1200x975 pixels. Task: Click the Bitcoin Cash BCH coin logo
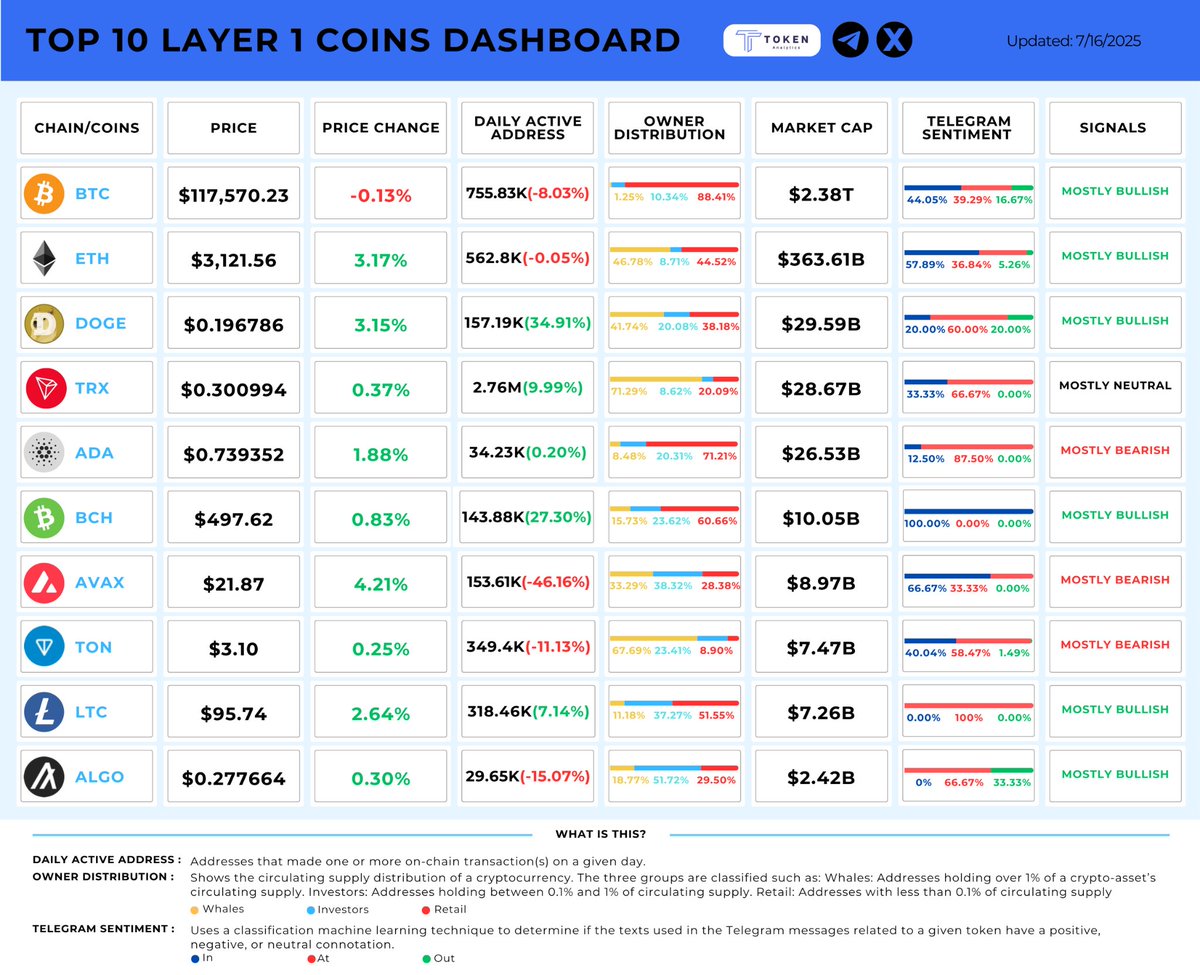coord(43,518)
